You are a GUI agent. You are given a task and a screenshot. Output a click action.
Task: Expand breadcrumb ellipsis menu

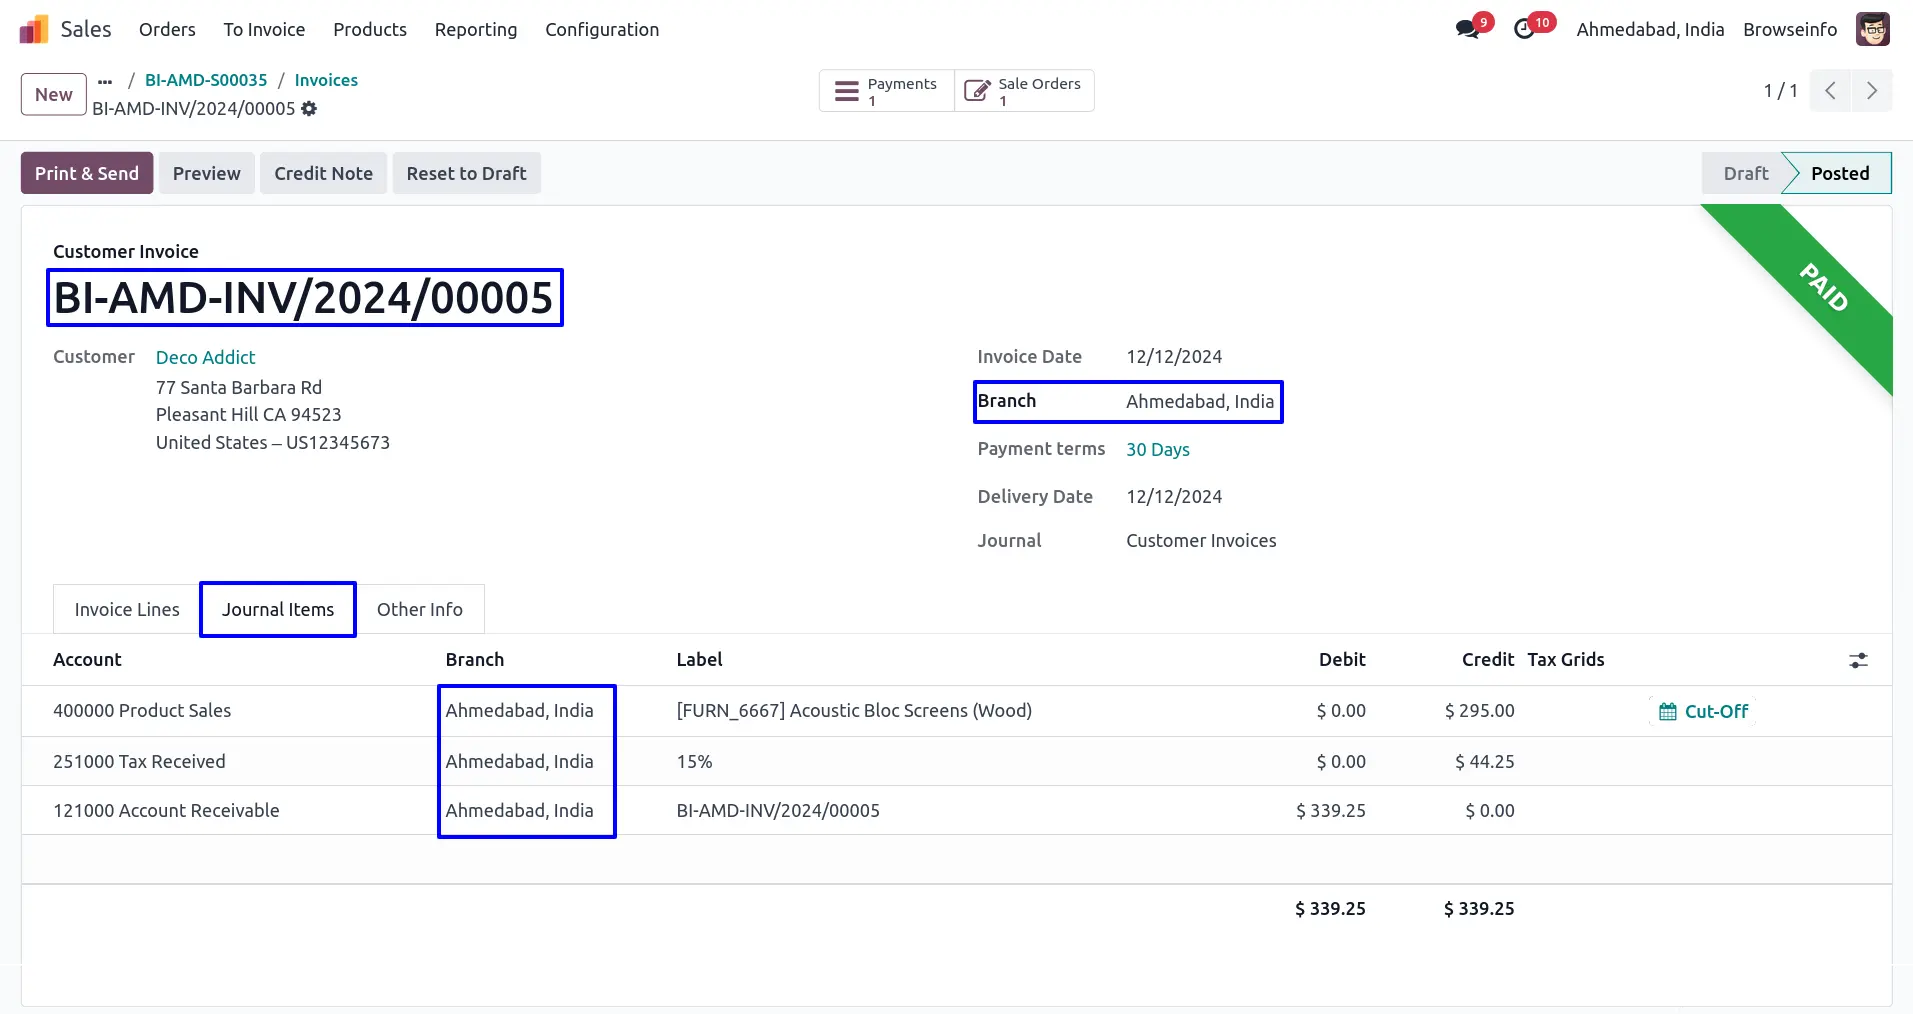105,81
